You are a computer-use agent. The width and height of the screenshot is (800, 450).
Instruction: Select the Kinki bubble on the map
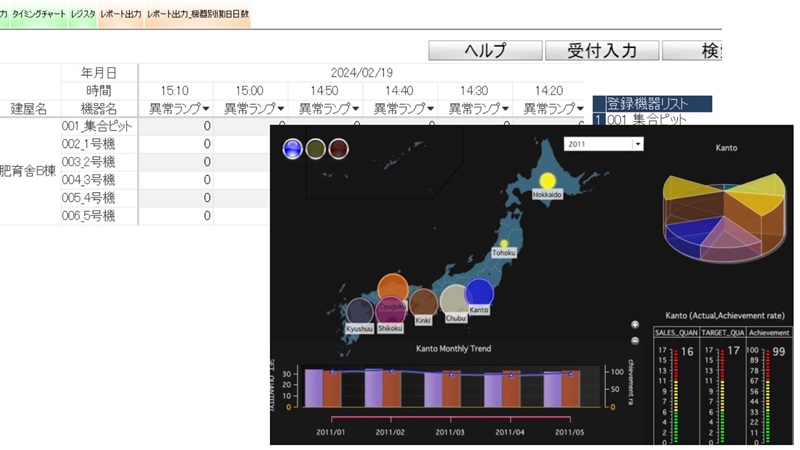(423, 303)
